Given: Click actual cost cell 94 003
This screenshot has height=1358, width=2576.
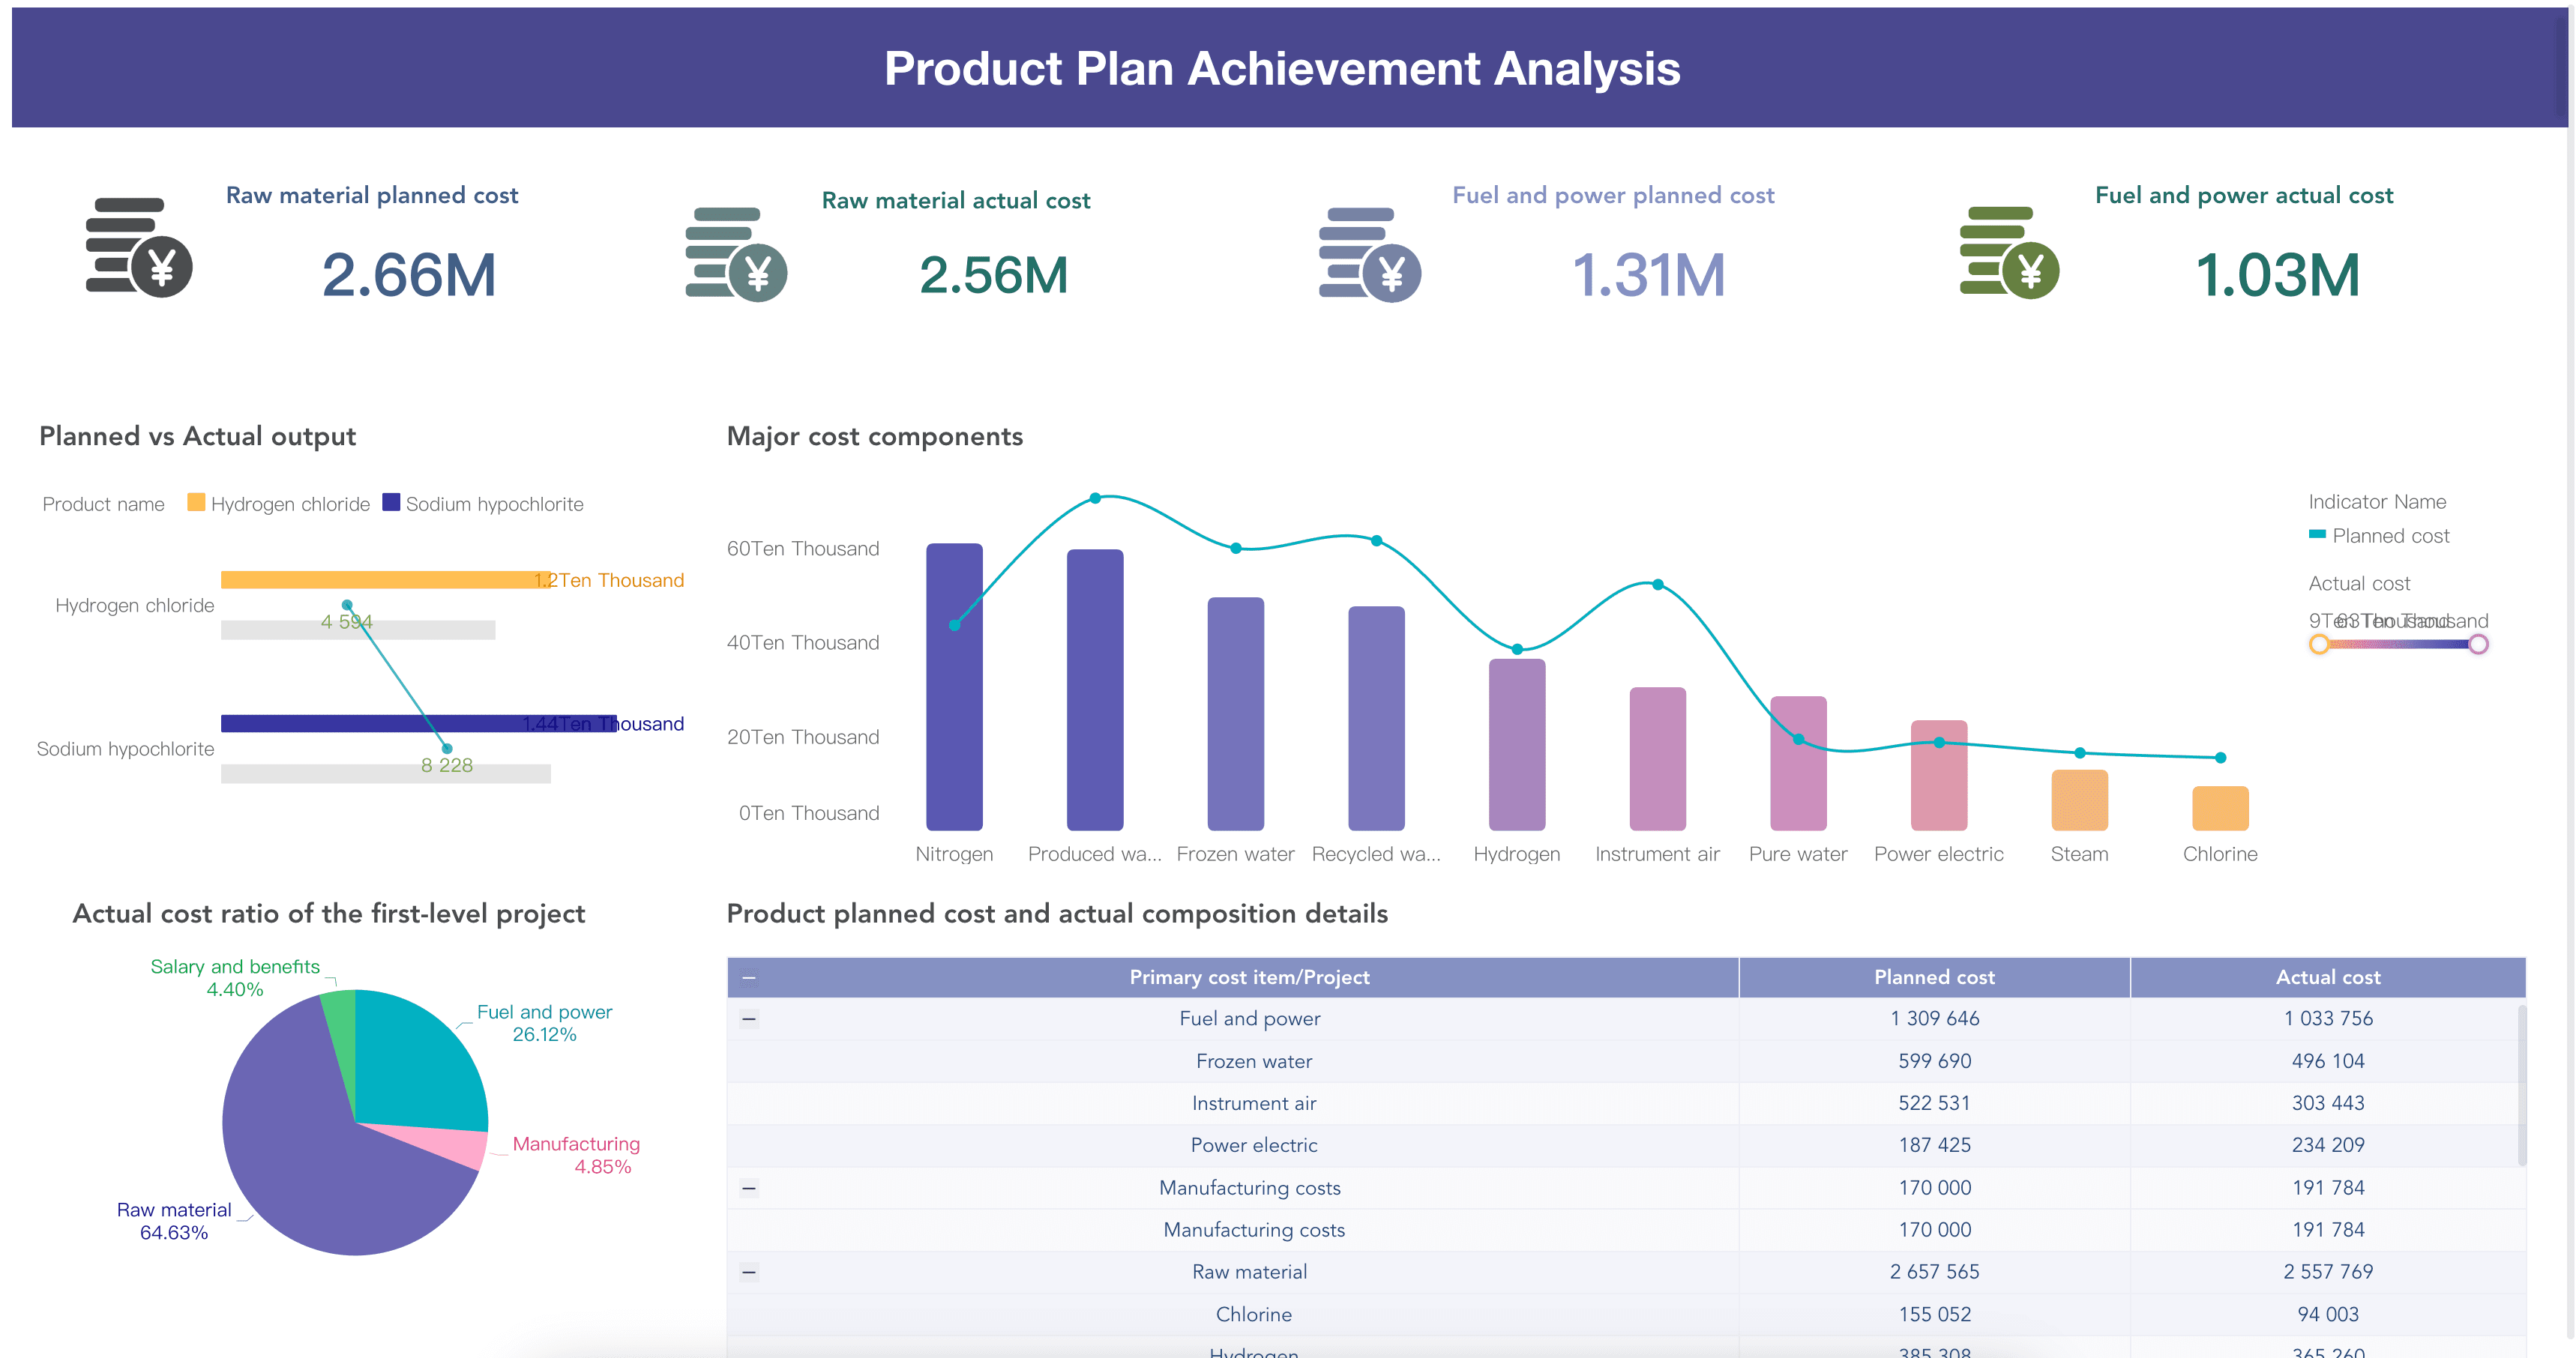Looking at the screenshot, I should coord(2328,1314).
